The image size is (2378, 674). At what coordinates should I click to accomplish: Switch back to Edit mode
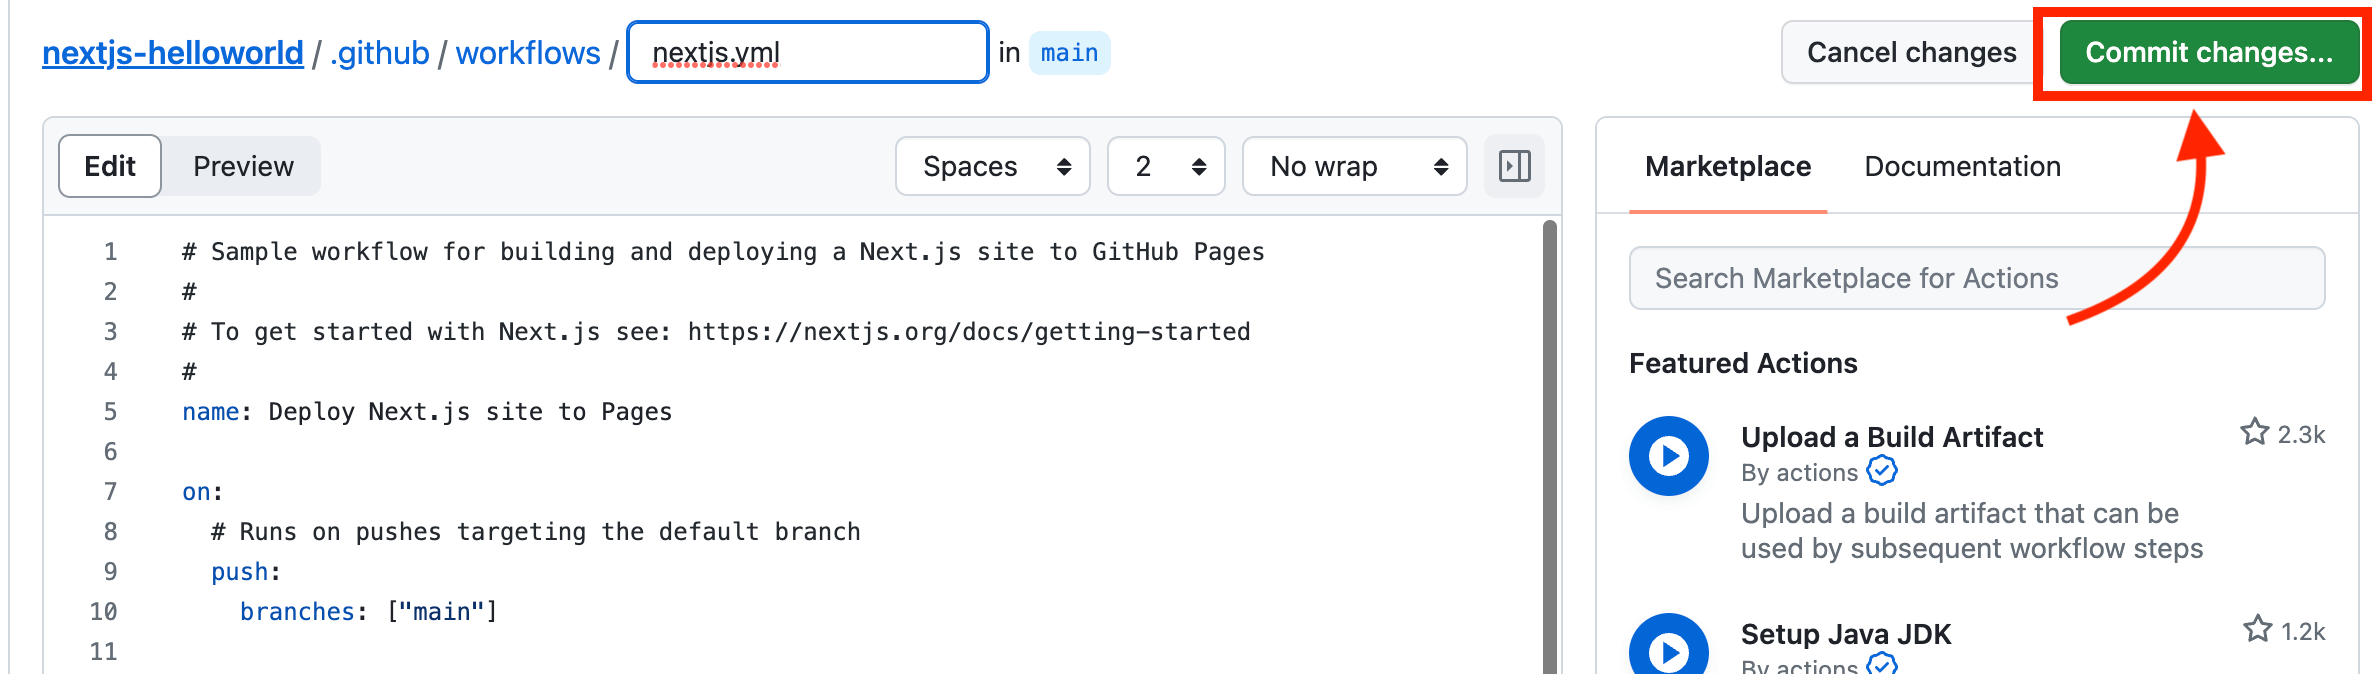tap(109, 166)
